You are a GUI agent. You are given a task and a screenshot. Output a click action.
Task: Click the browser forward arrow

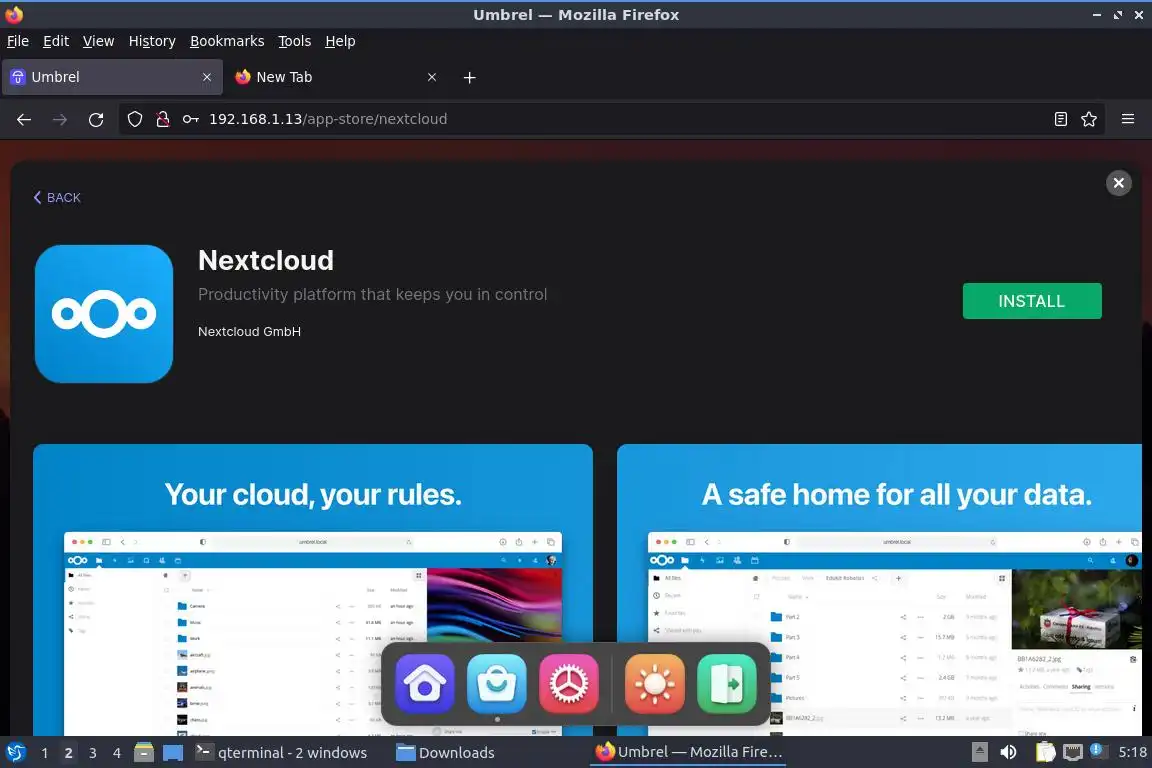[x=60, y=119]
